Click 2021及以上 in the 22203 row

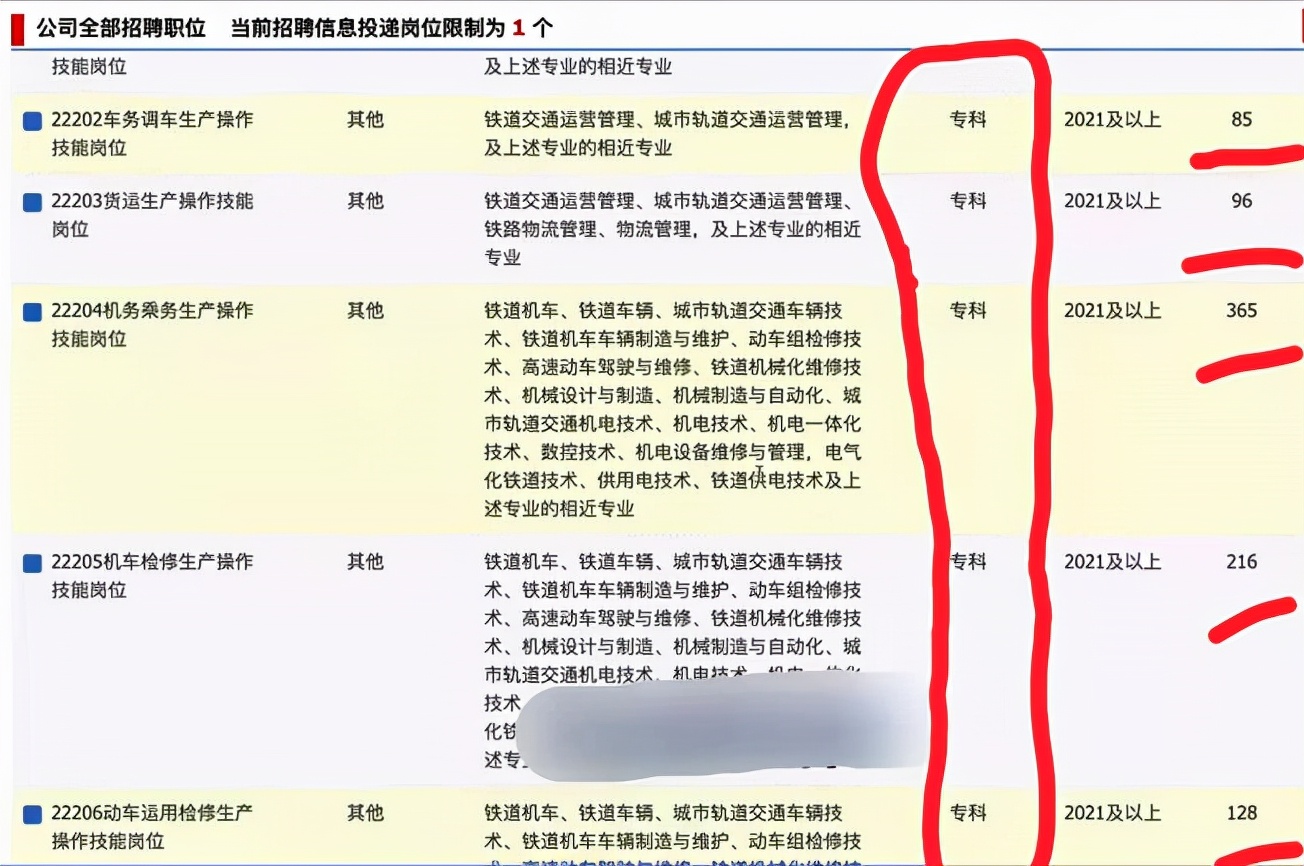click(1112, 201)
